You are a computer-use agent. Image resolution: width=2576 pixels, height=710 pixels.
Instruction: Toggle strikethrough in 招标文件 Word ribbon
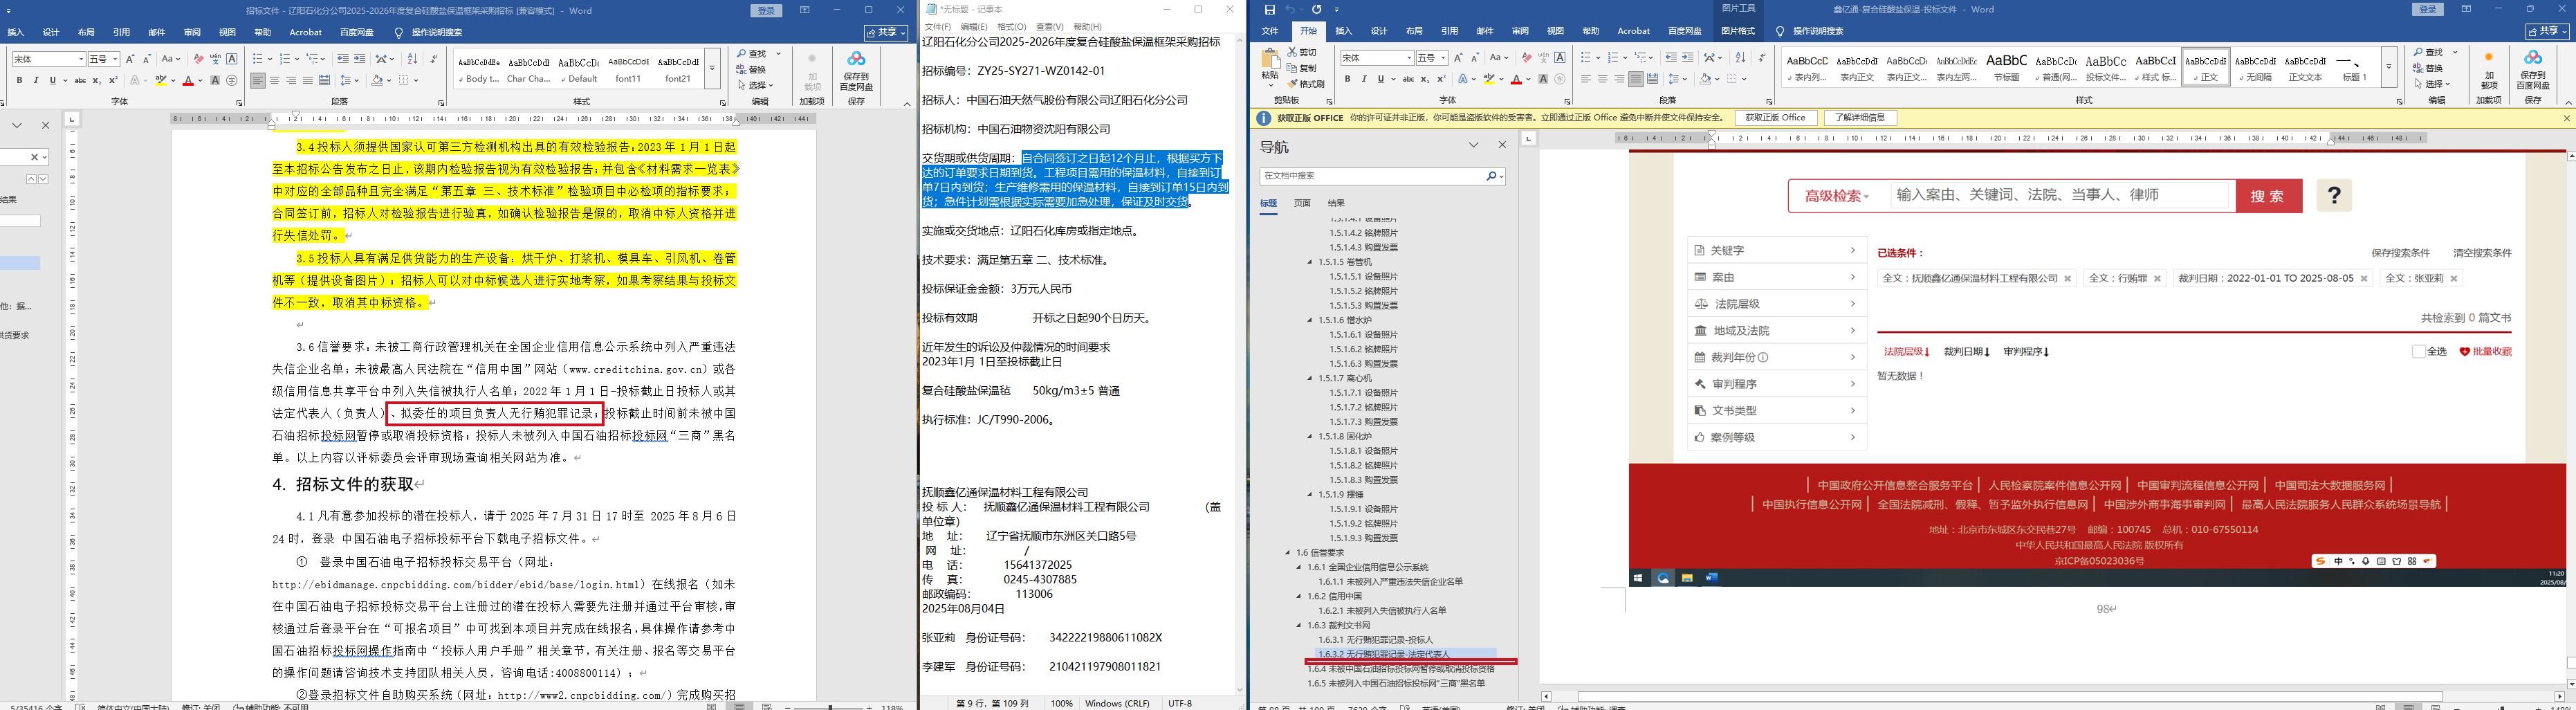click(x=80, y=80)
